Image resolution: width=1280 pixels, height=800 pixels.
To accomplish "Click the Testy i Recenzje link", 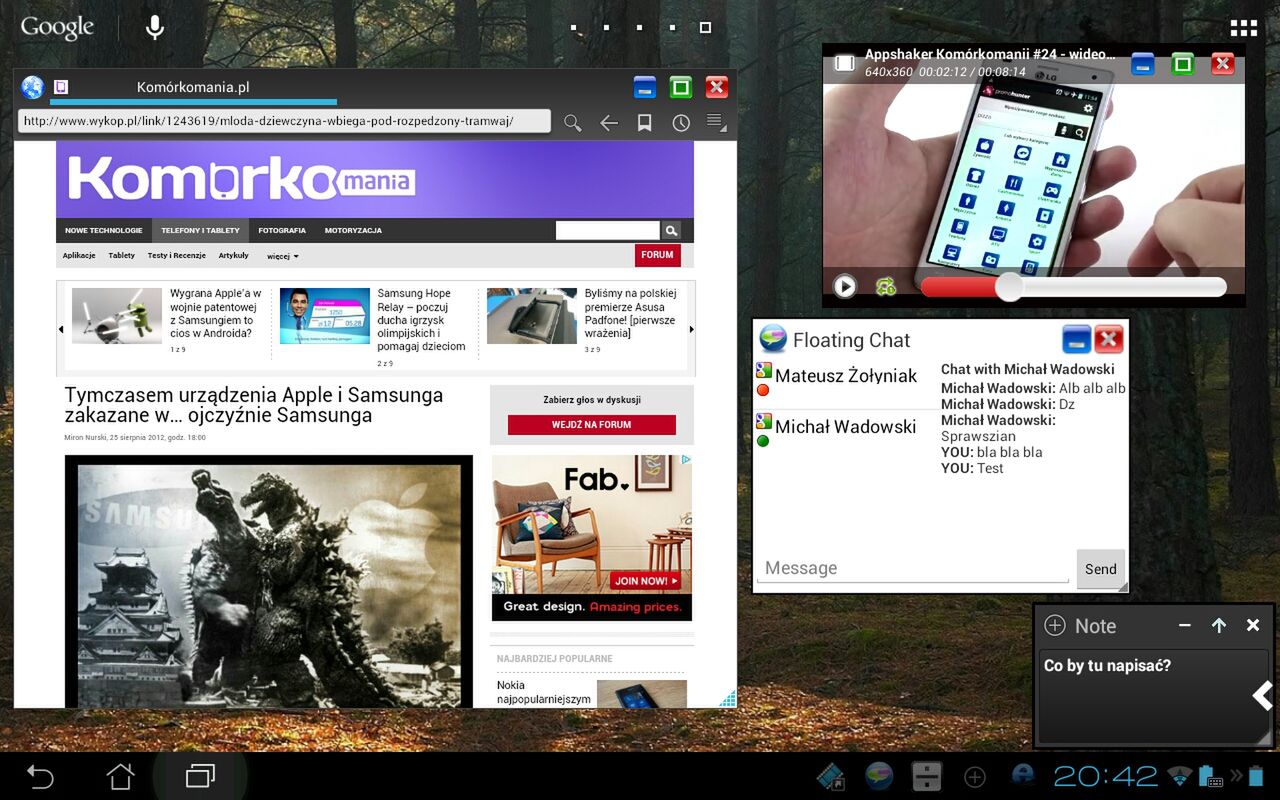I will [x=176, y=255].
